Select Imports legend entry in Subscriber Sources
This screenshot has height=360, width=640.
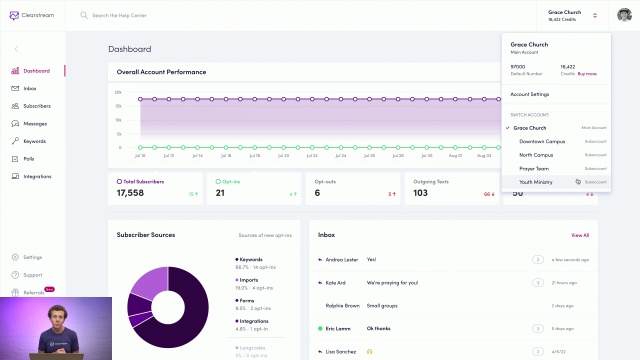coord(254,284)
